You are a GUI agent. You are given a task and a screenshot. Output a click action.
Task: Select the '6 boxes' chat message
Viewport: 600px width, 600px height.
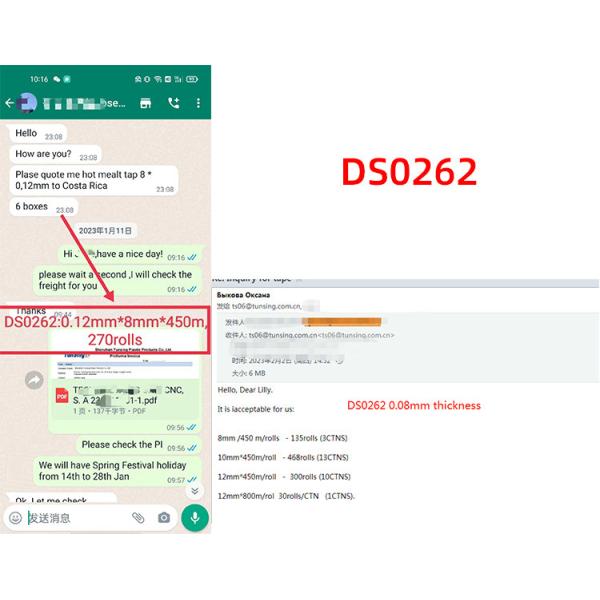32,207
